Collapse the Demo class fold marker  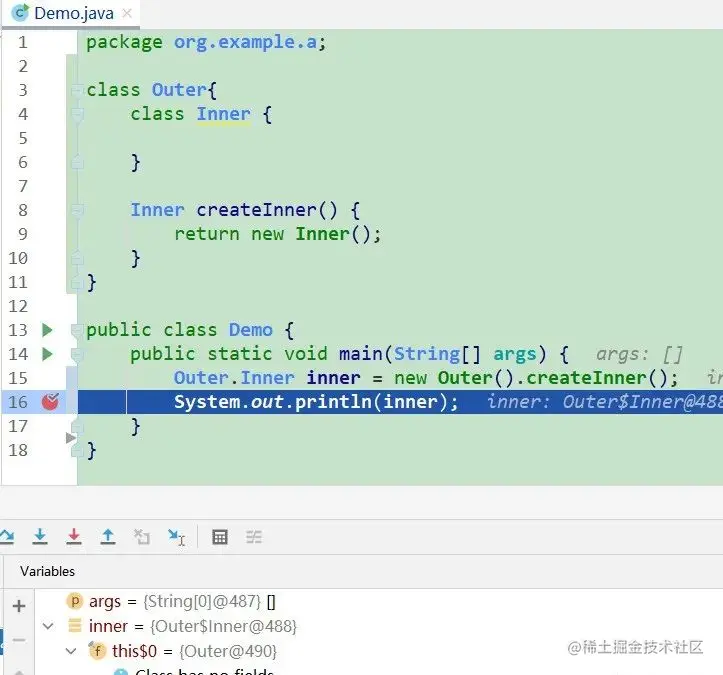click(x=77, y=330)
